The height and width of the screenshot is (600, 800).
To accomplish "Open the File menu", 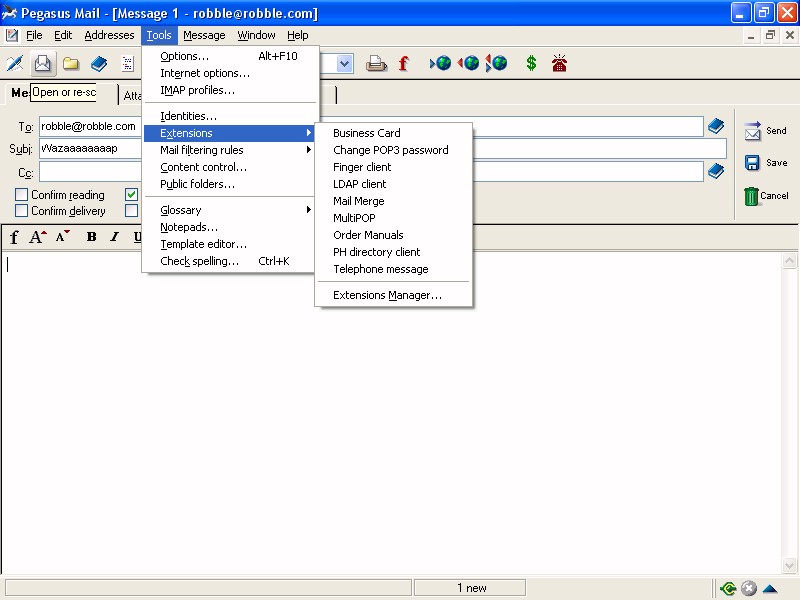I will pos(34,35).
